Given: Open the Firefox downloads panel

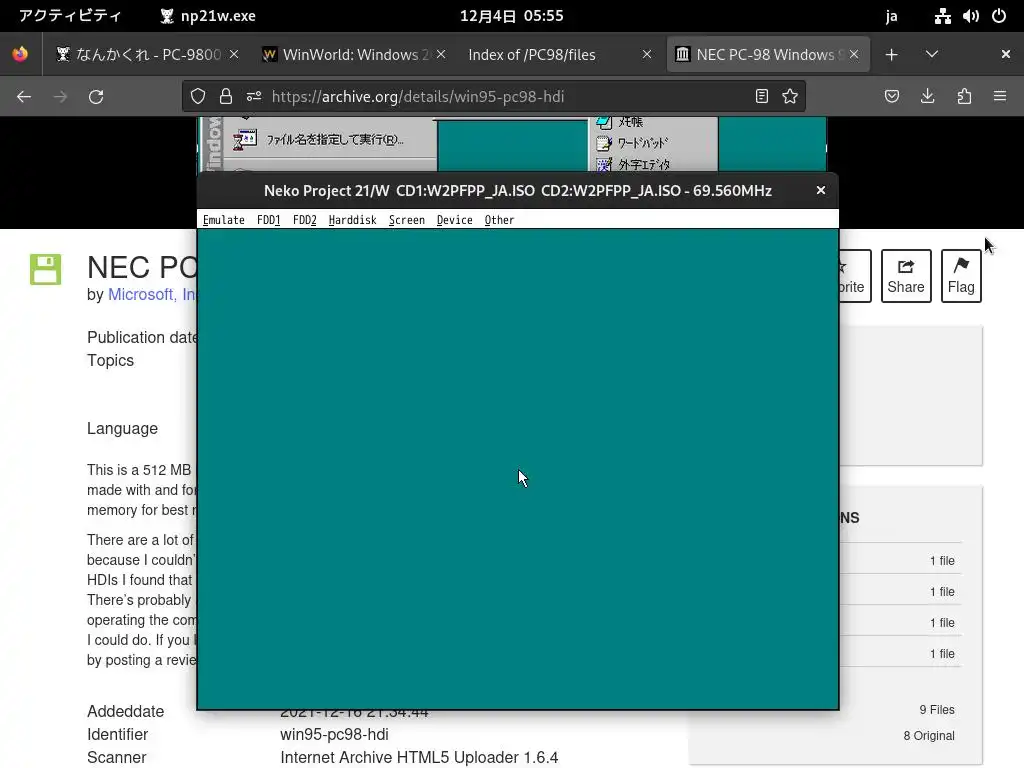Looking at the screenshot, I should pos(927,97).
